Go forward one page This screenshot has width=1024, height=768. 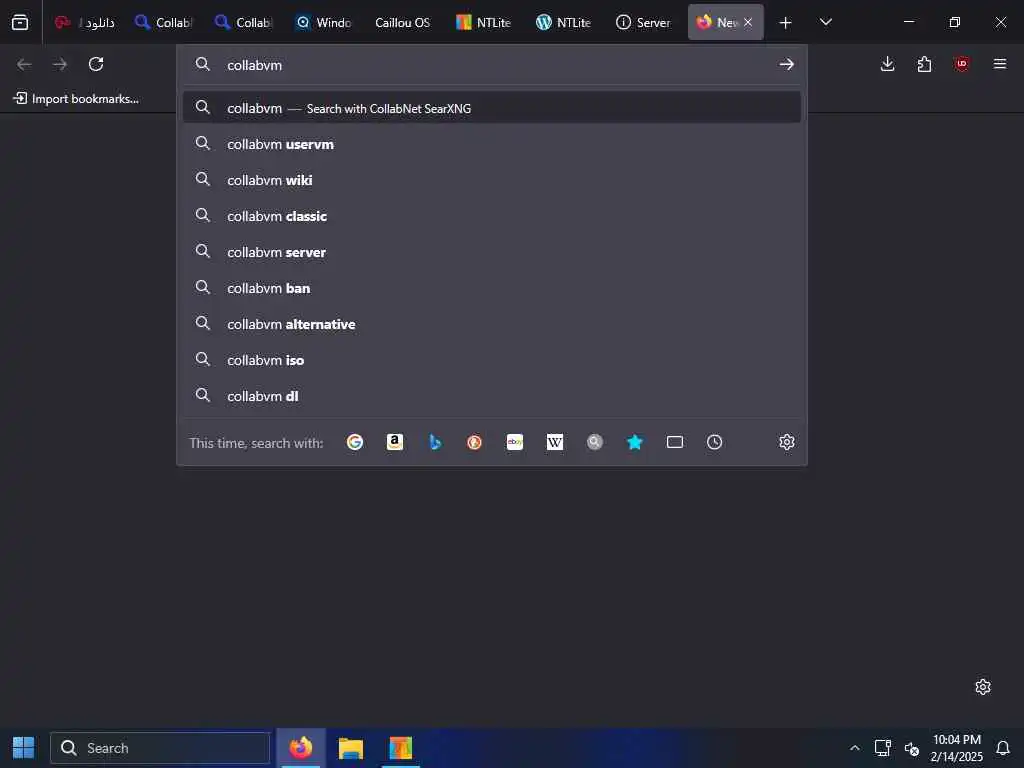(x=59, y=64)
